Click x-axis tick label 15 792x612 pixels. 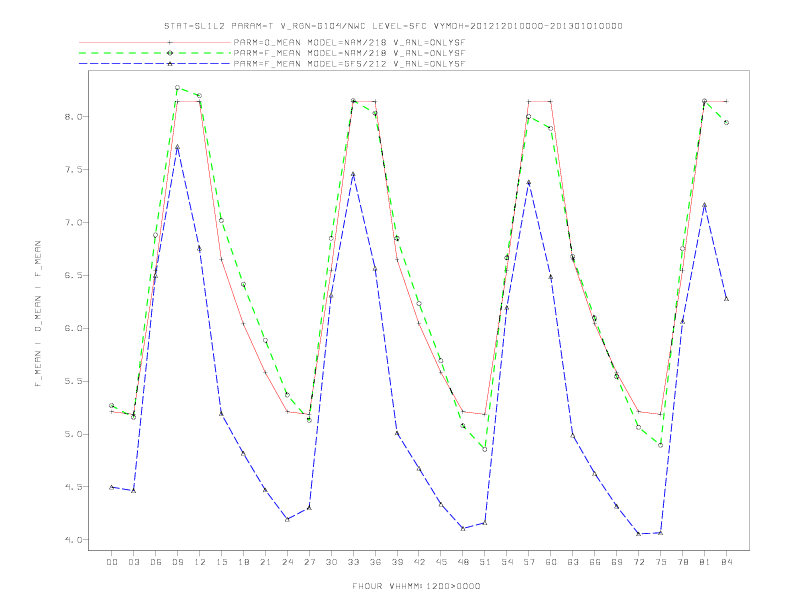pos(221,562)
